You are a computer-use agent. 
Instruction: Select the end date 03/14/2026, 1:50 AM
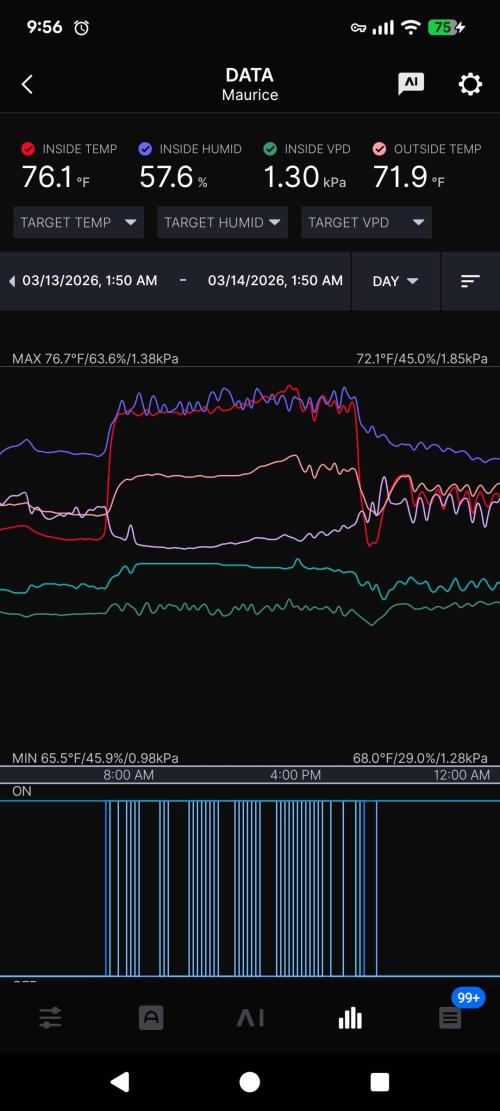(x=275, y=281)
